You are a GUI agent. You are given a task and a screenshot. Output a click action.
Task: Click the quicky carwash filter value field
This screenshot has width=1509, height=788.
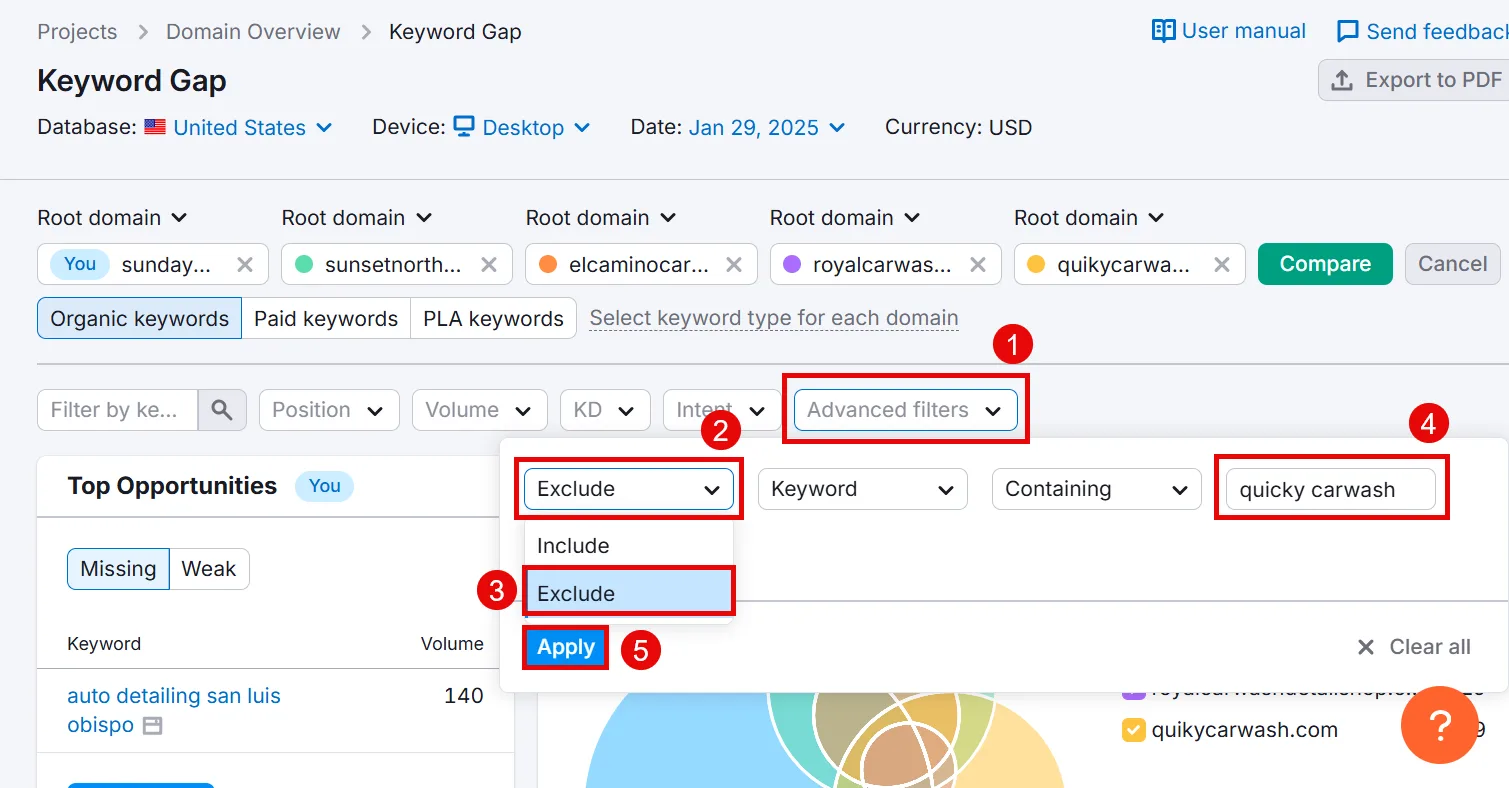(x=1331, y=489)
